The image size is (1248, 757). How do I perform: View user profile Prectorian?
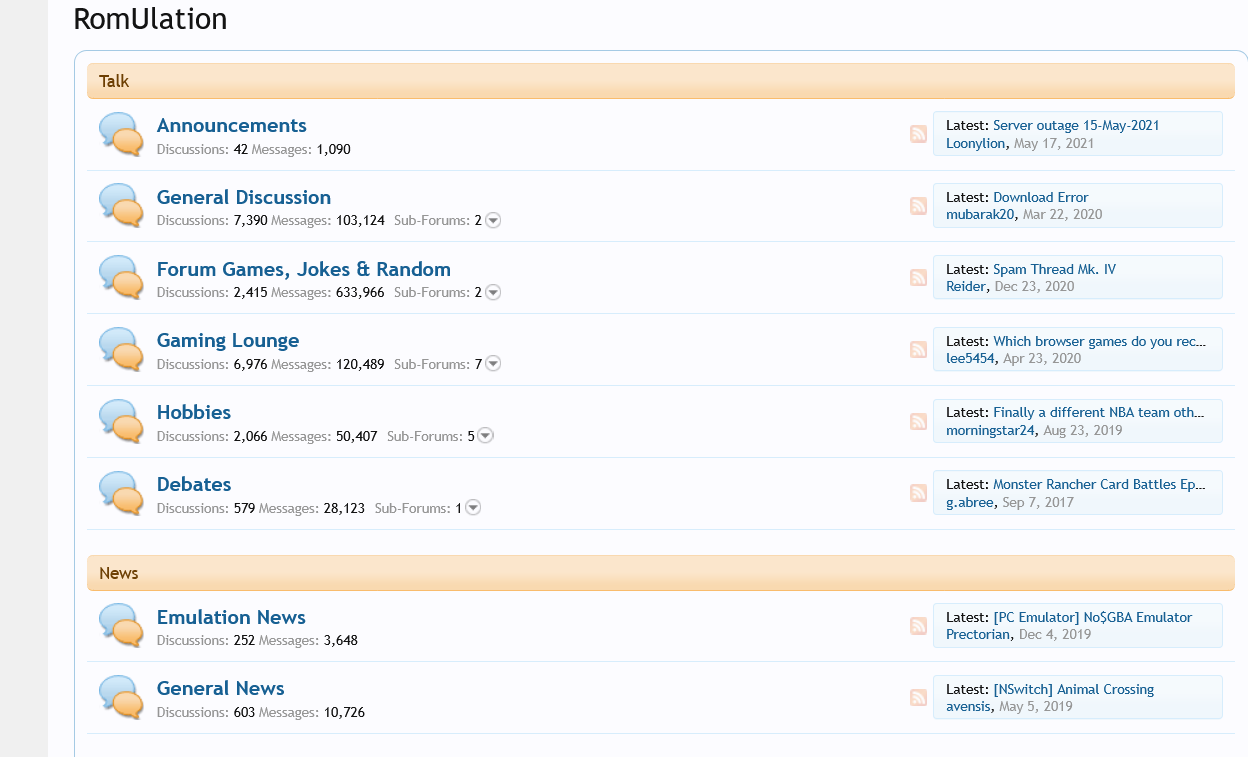(x=978, y=634)
